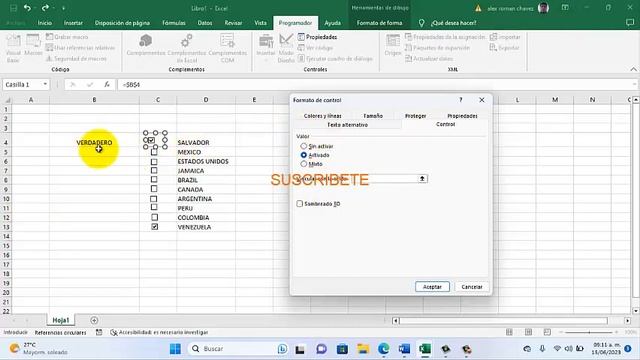640x360 pixels.
Task: Open Complementos COM icon
Action: pyautogui.click(x=227, y=48)
